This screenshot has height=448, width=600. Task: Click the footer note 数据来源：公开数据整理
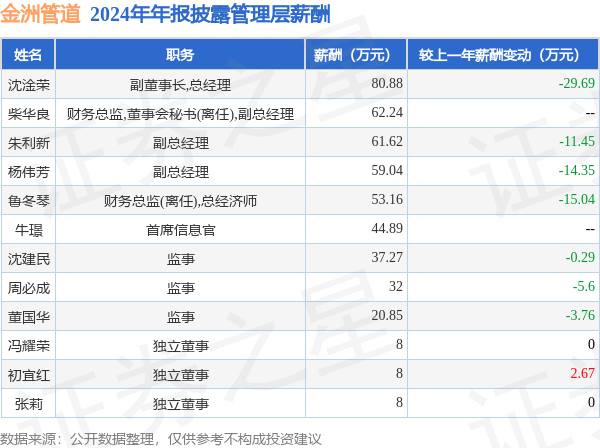tap(77, 439)
